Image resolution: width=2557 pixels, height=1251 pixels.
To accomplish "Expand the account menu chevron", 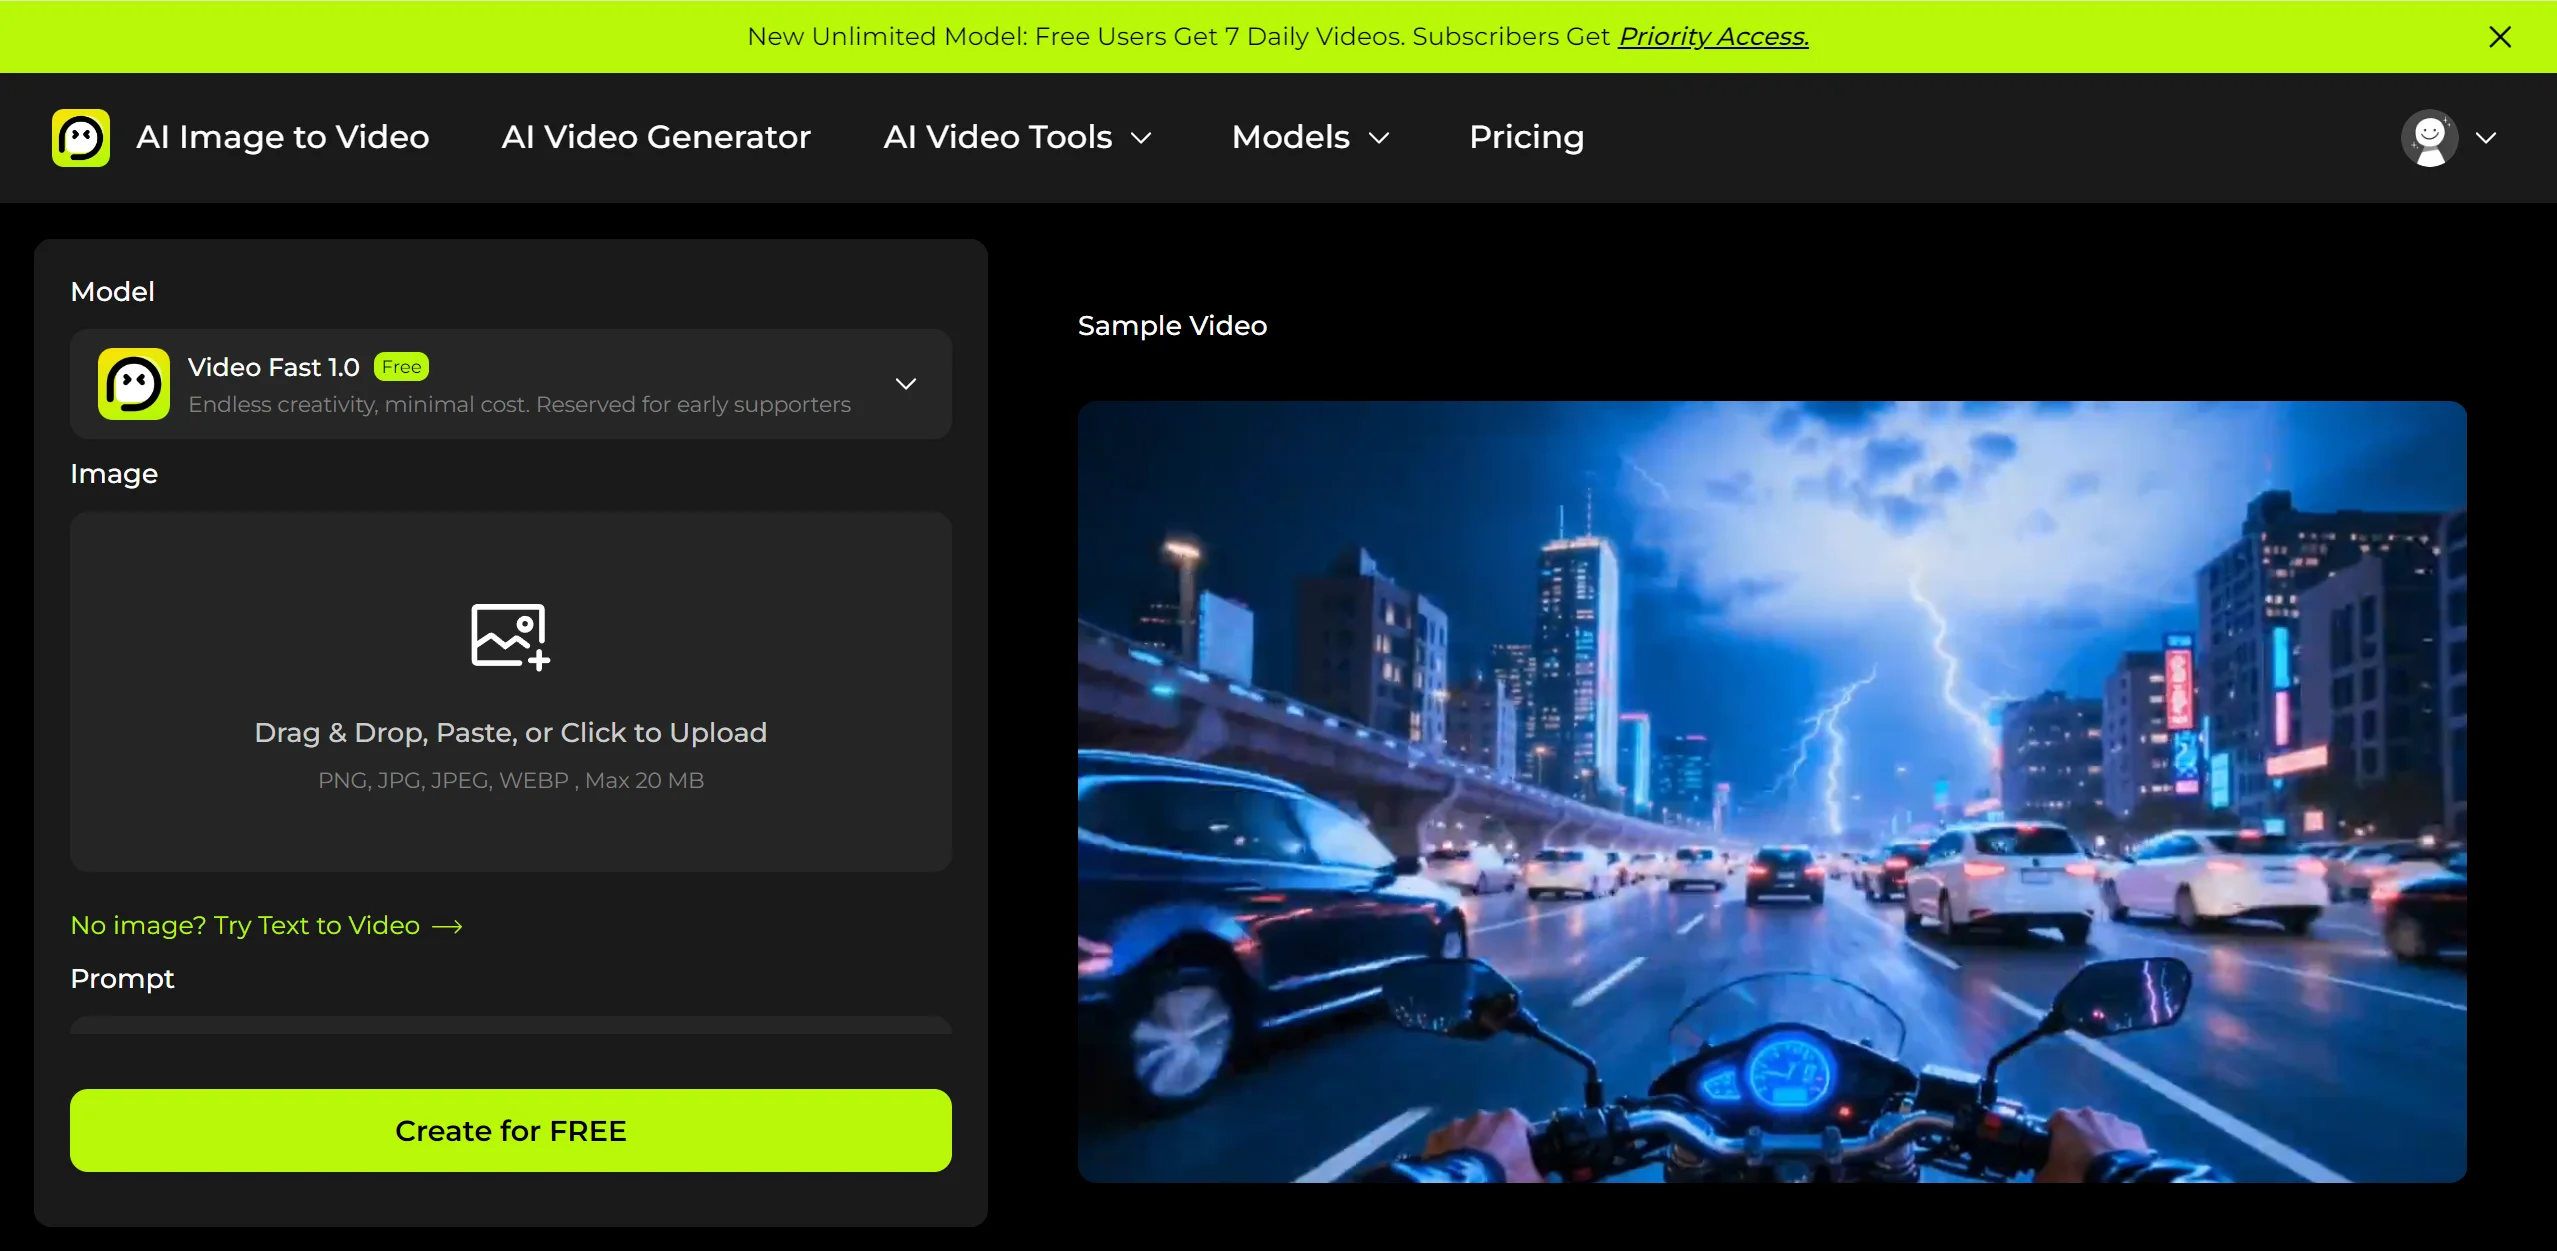I will (2487, 138).
